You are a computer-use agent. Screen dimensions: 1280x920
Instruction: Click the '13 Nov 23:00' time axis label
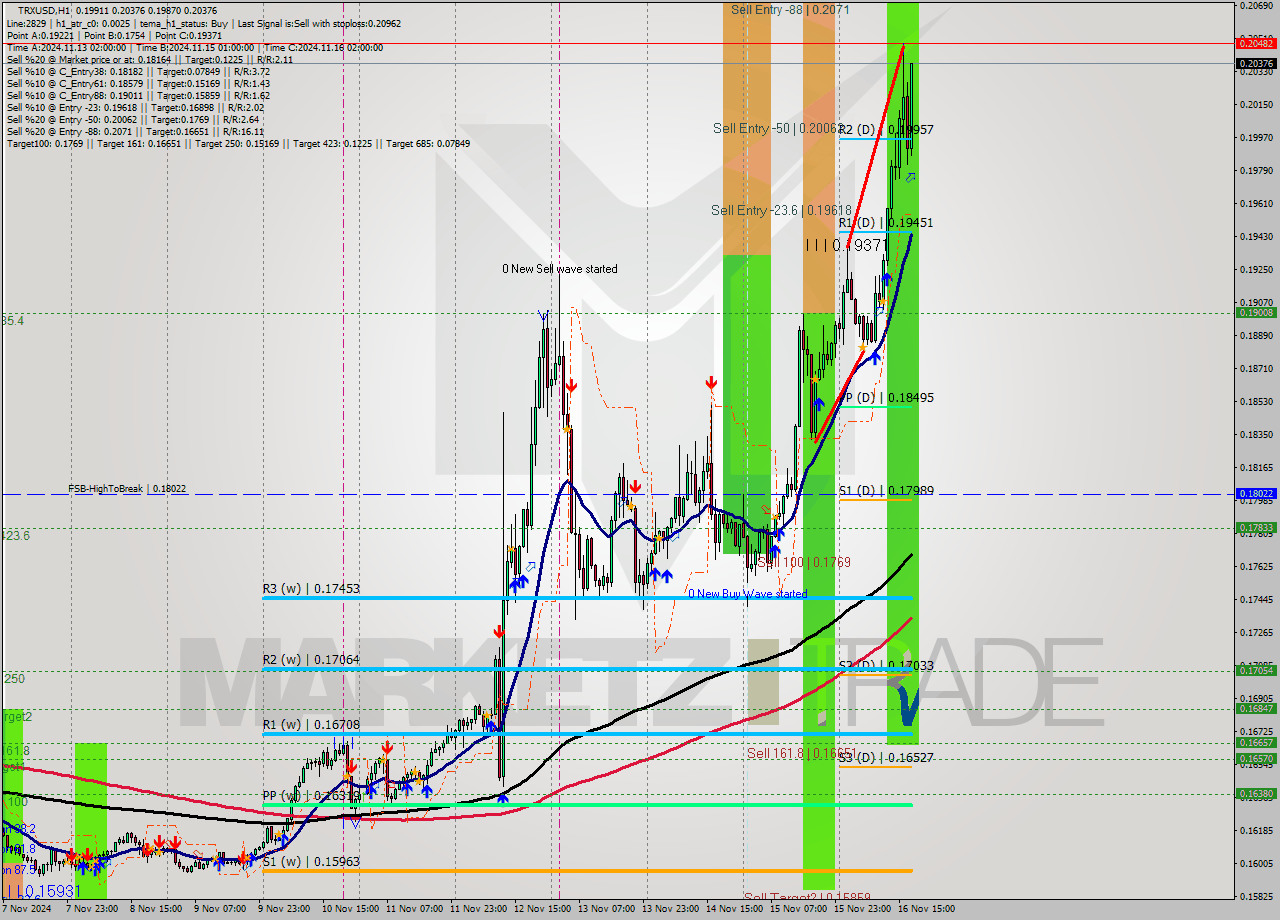point(670,910)
